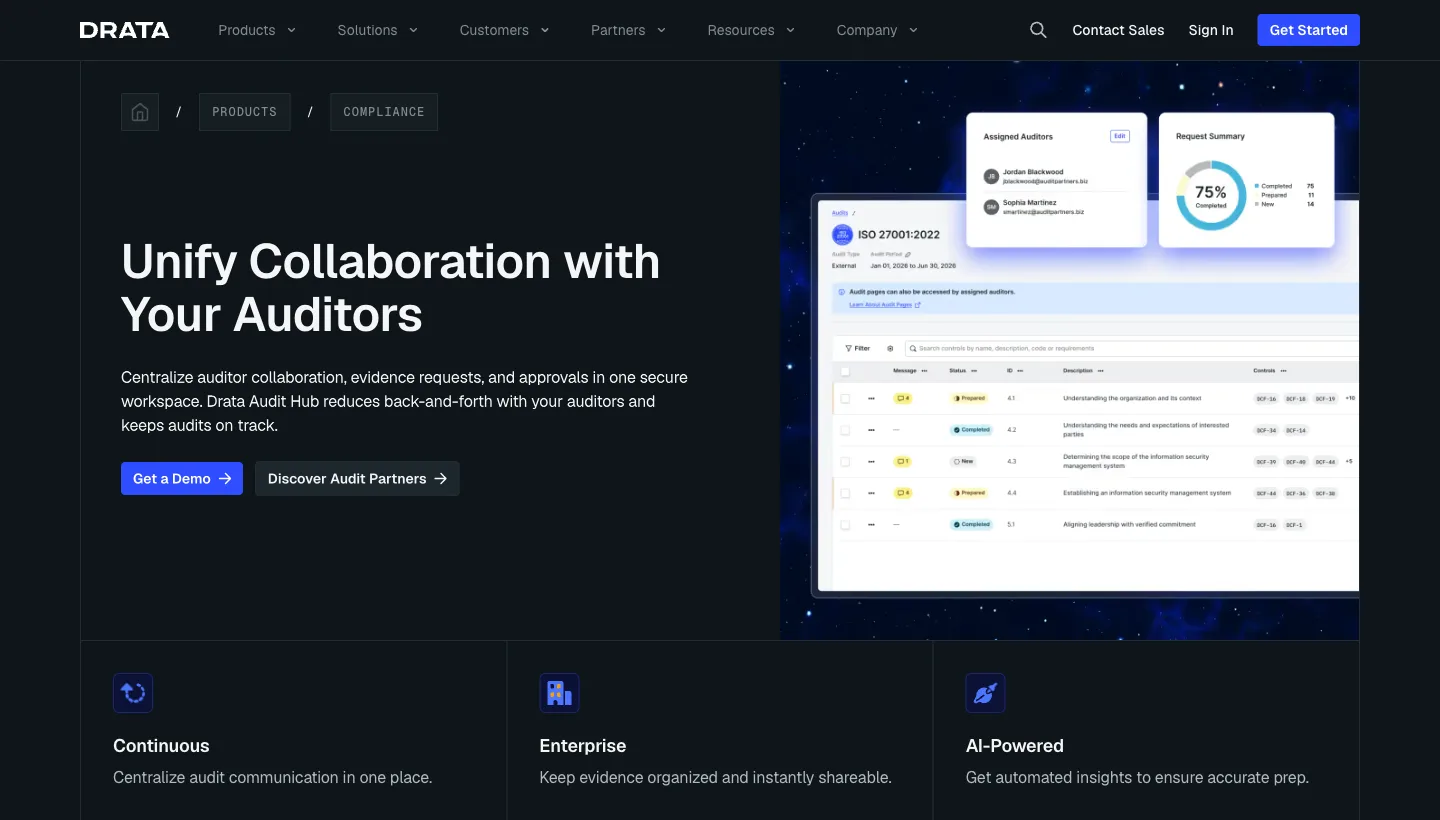Open the three-dot menu for row 4.2
The image size is (1440, 820).
click(x=871, y=430)
